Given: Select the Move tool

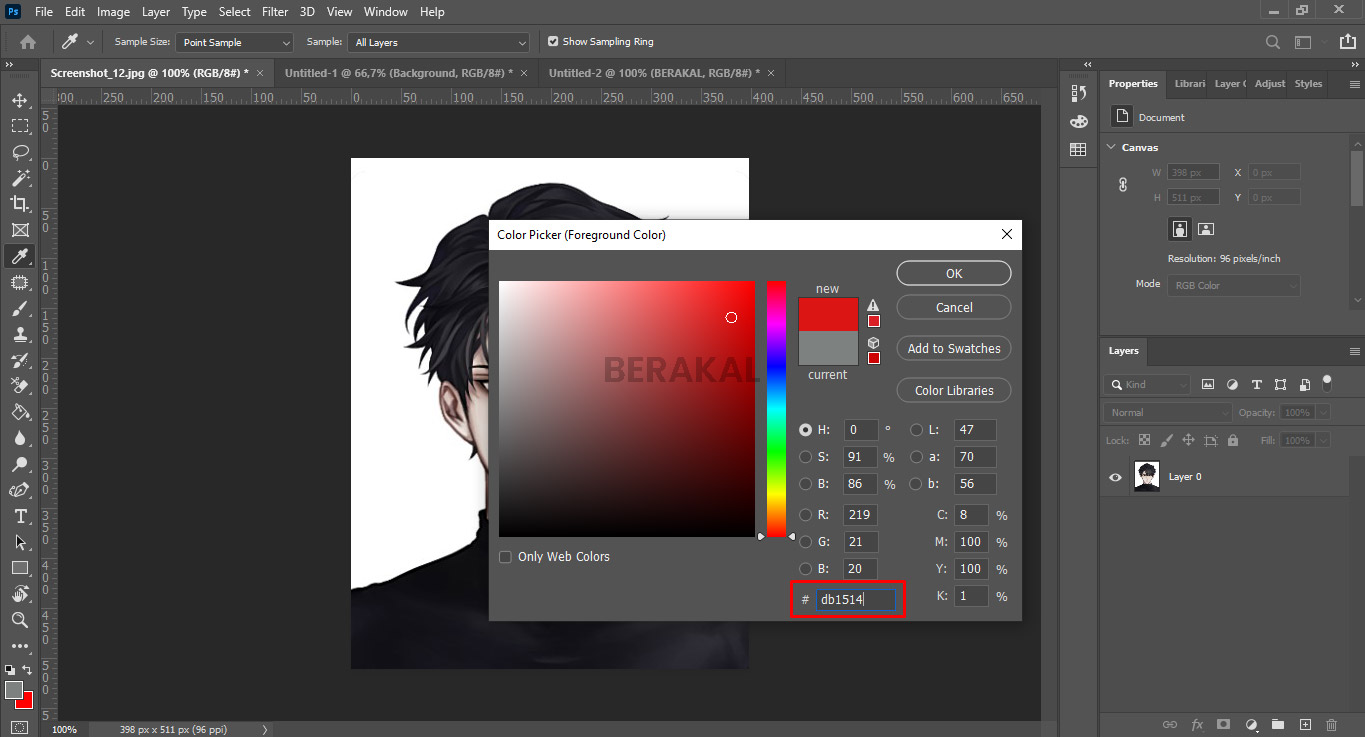Looking at the screenshot, I should tap(18, 99).
